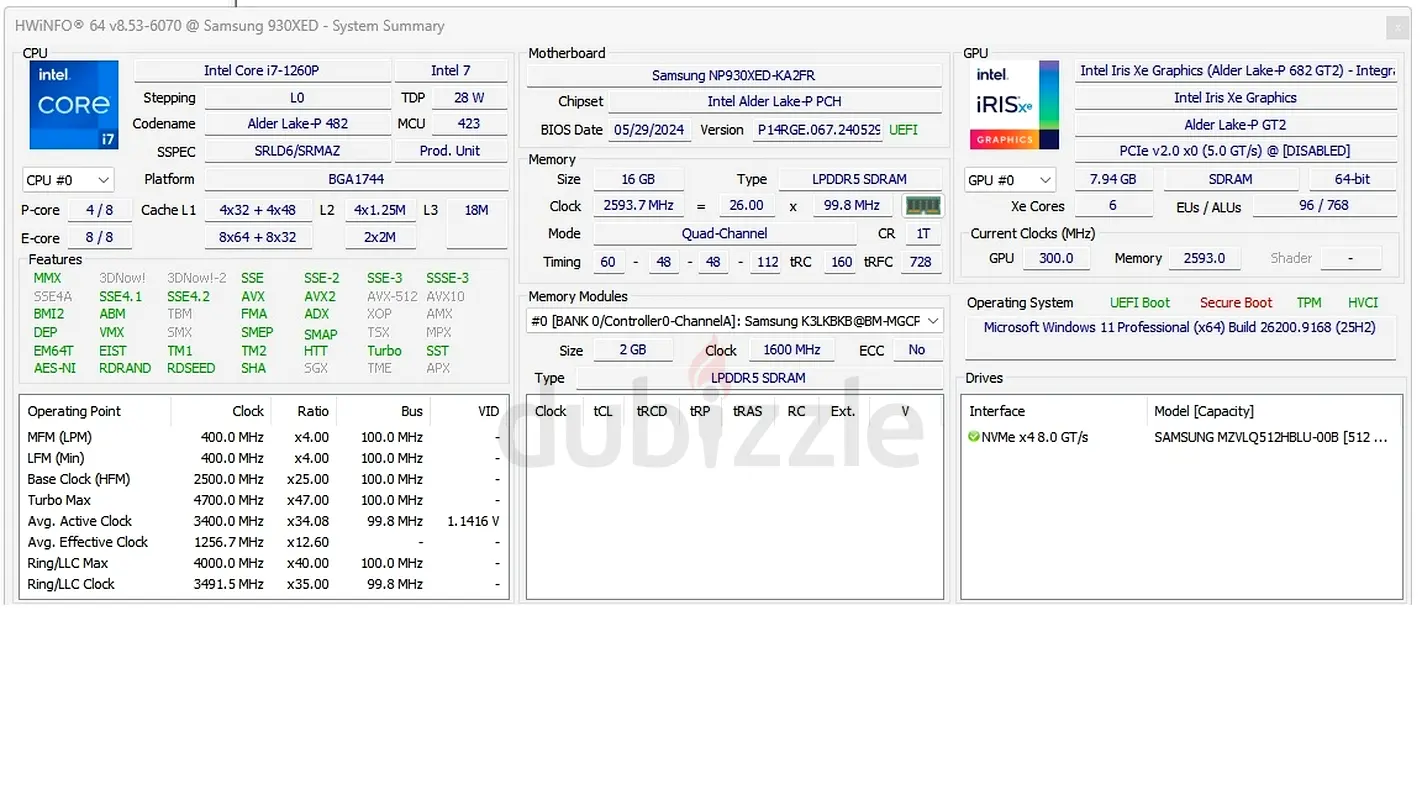Click the Intel Core i7 CPU logo
The height and width of the screenshot is (800, 1422).
(x=74, y=105)
